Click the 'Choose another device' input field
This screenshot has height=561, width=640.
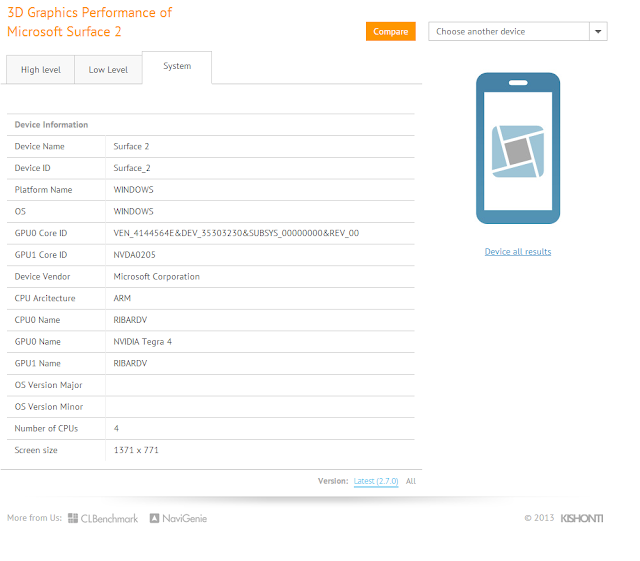pyautogui.click(x=509, y=31)
